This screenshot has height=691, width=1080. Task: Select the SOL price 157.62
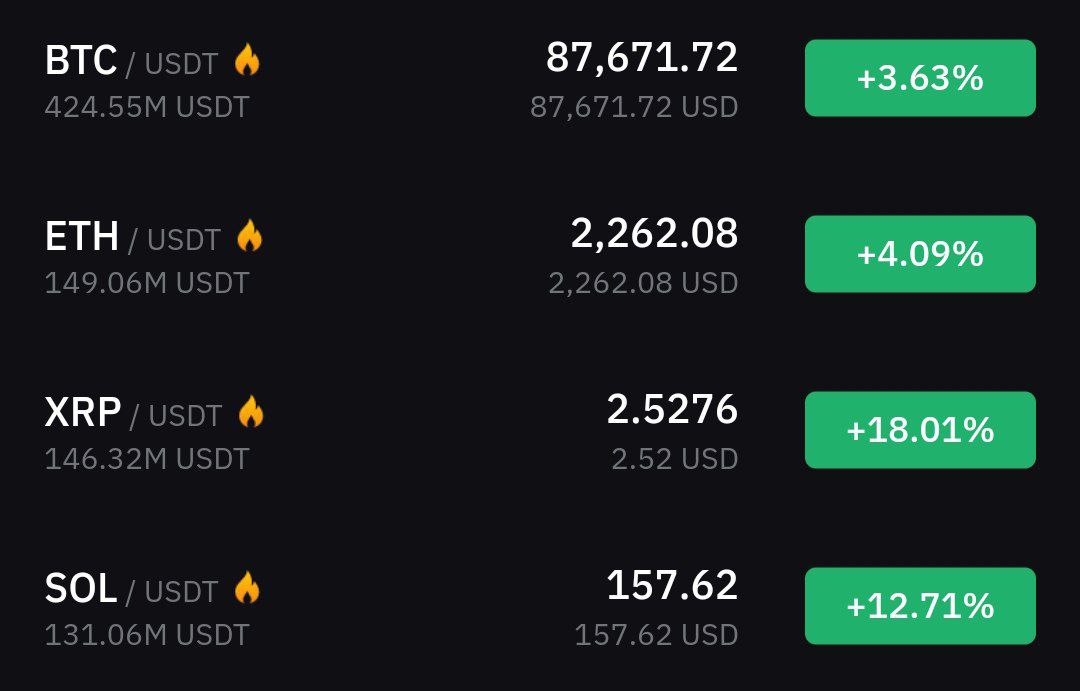[x=672, y=586]
